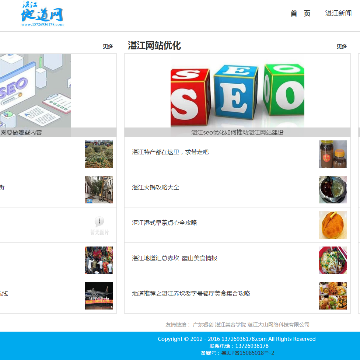Image resolution: width=360 pixels, height=360 pixels.
Task: Click the caption bar below SEO cubes banner
Action: coord(237,132)
